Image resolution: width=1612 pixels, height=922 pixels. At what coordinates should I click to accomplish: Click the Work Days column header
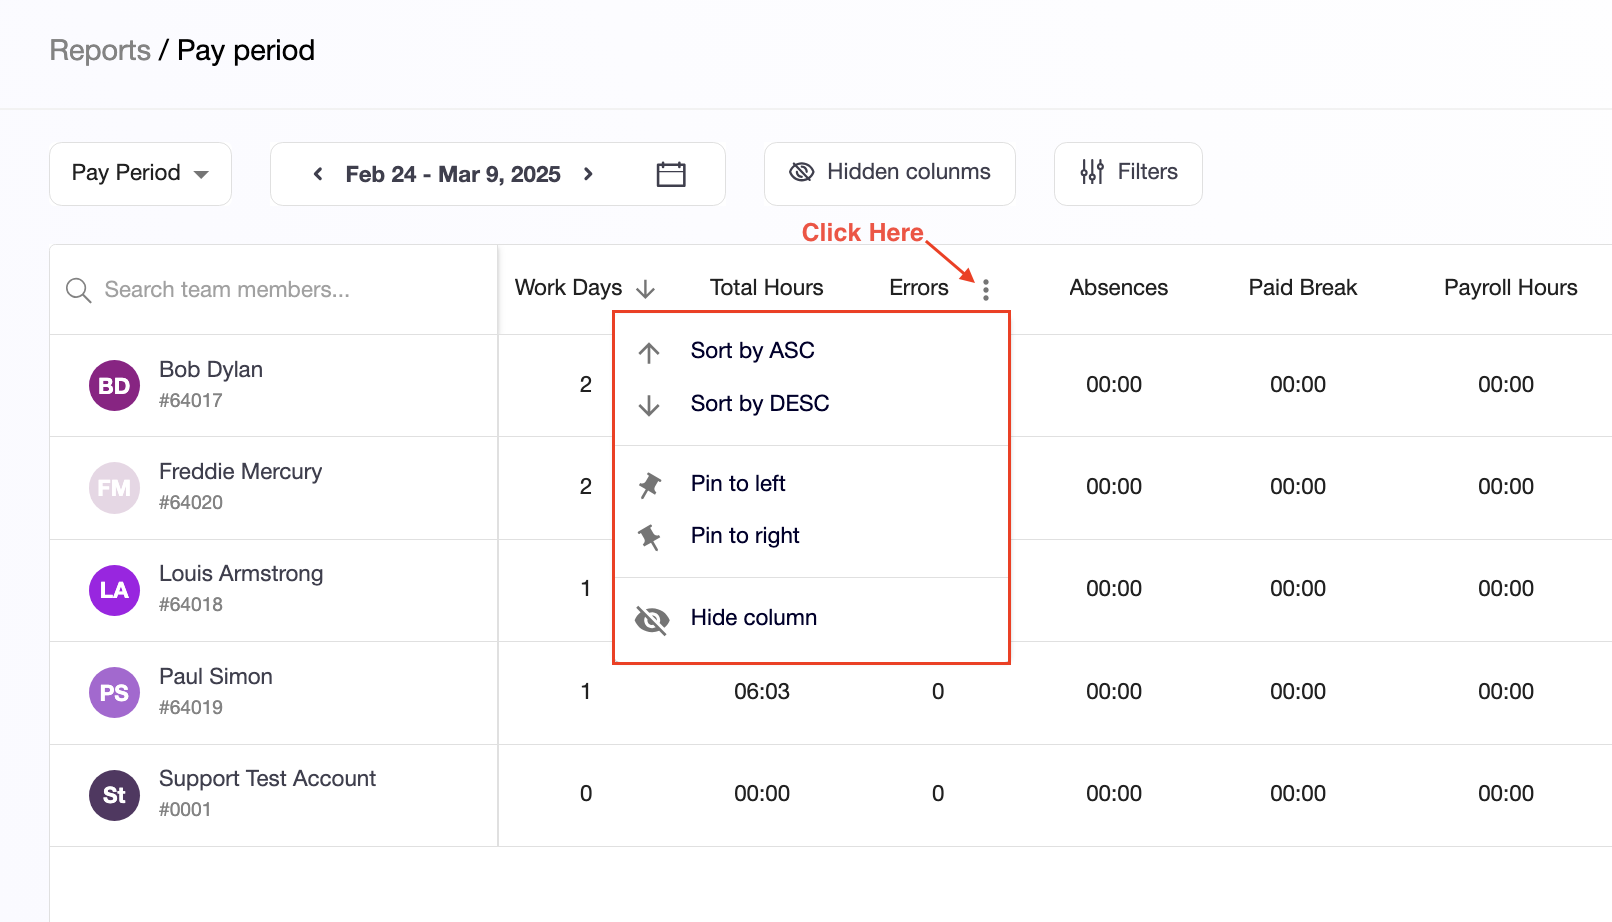point(568,288)
